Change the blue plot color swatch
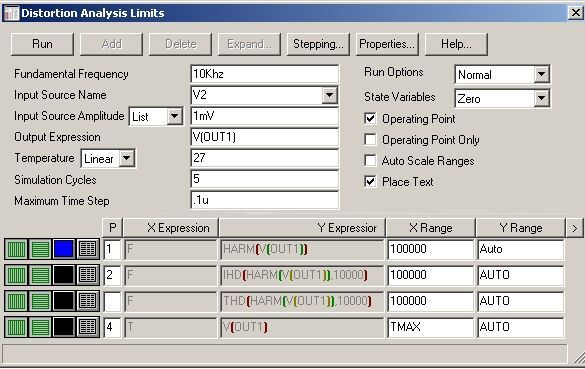Viewport: 585px width, 369px height. pyautogui.click(x=64, y=249)
